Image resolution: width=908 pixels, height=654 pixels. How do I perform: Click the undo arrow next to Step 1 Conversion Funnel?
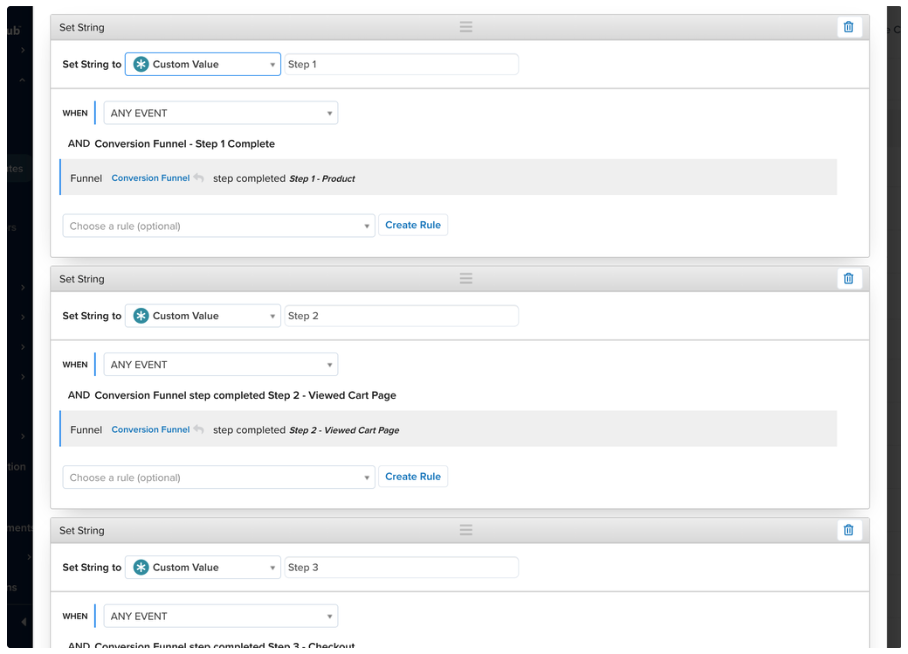click(x=199, y=178)
